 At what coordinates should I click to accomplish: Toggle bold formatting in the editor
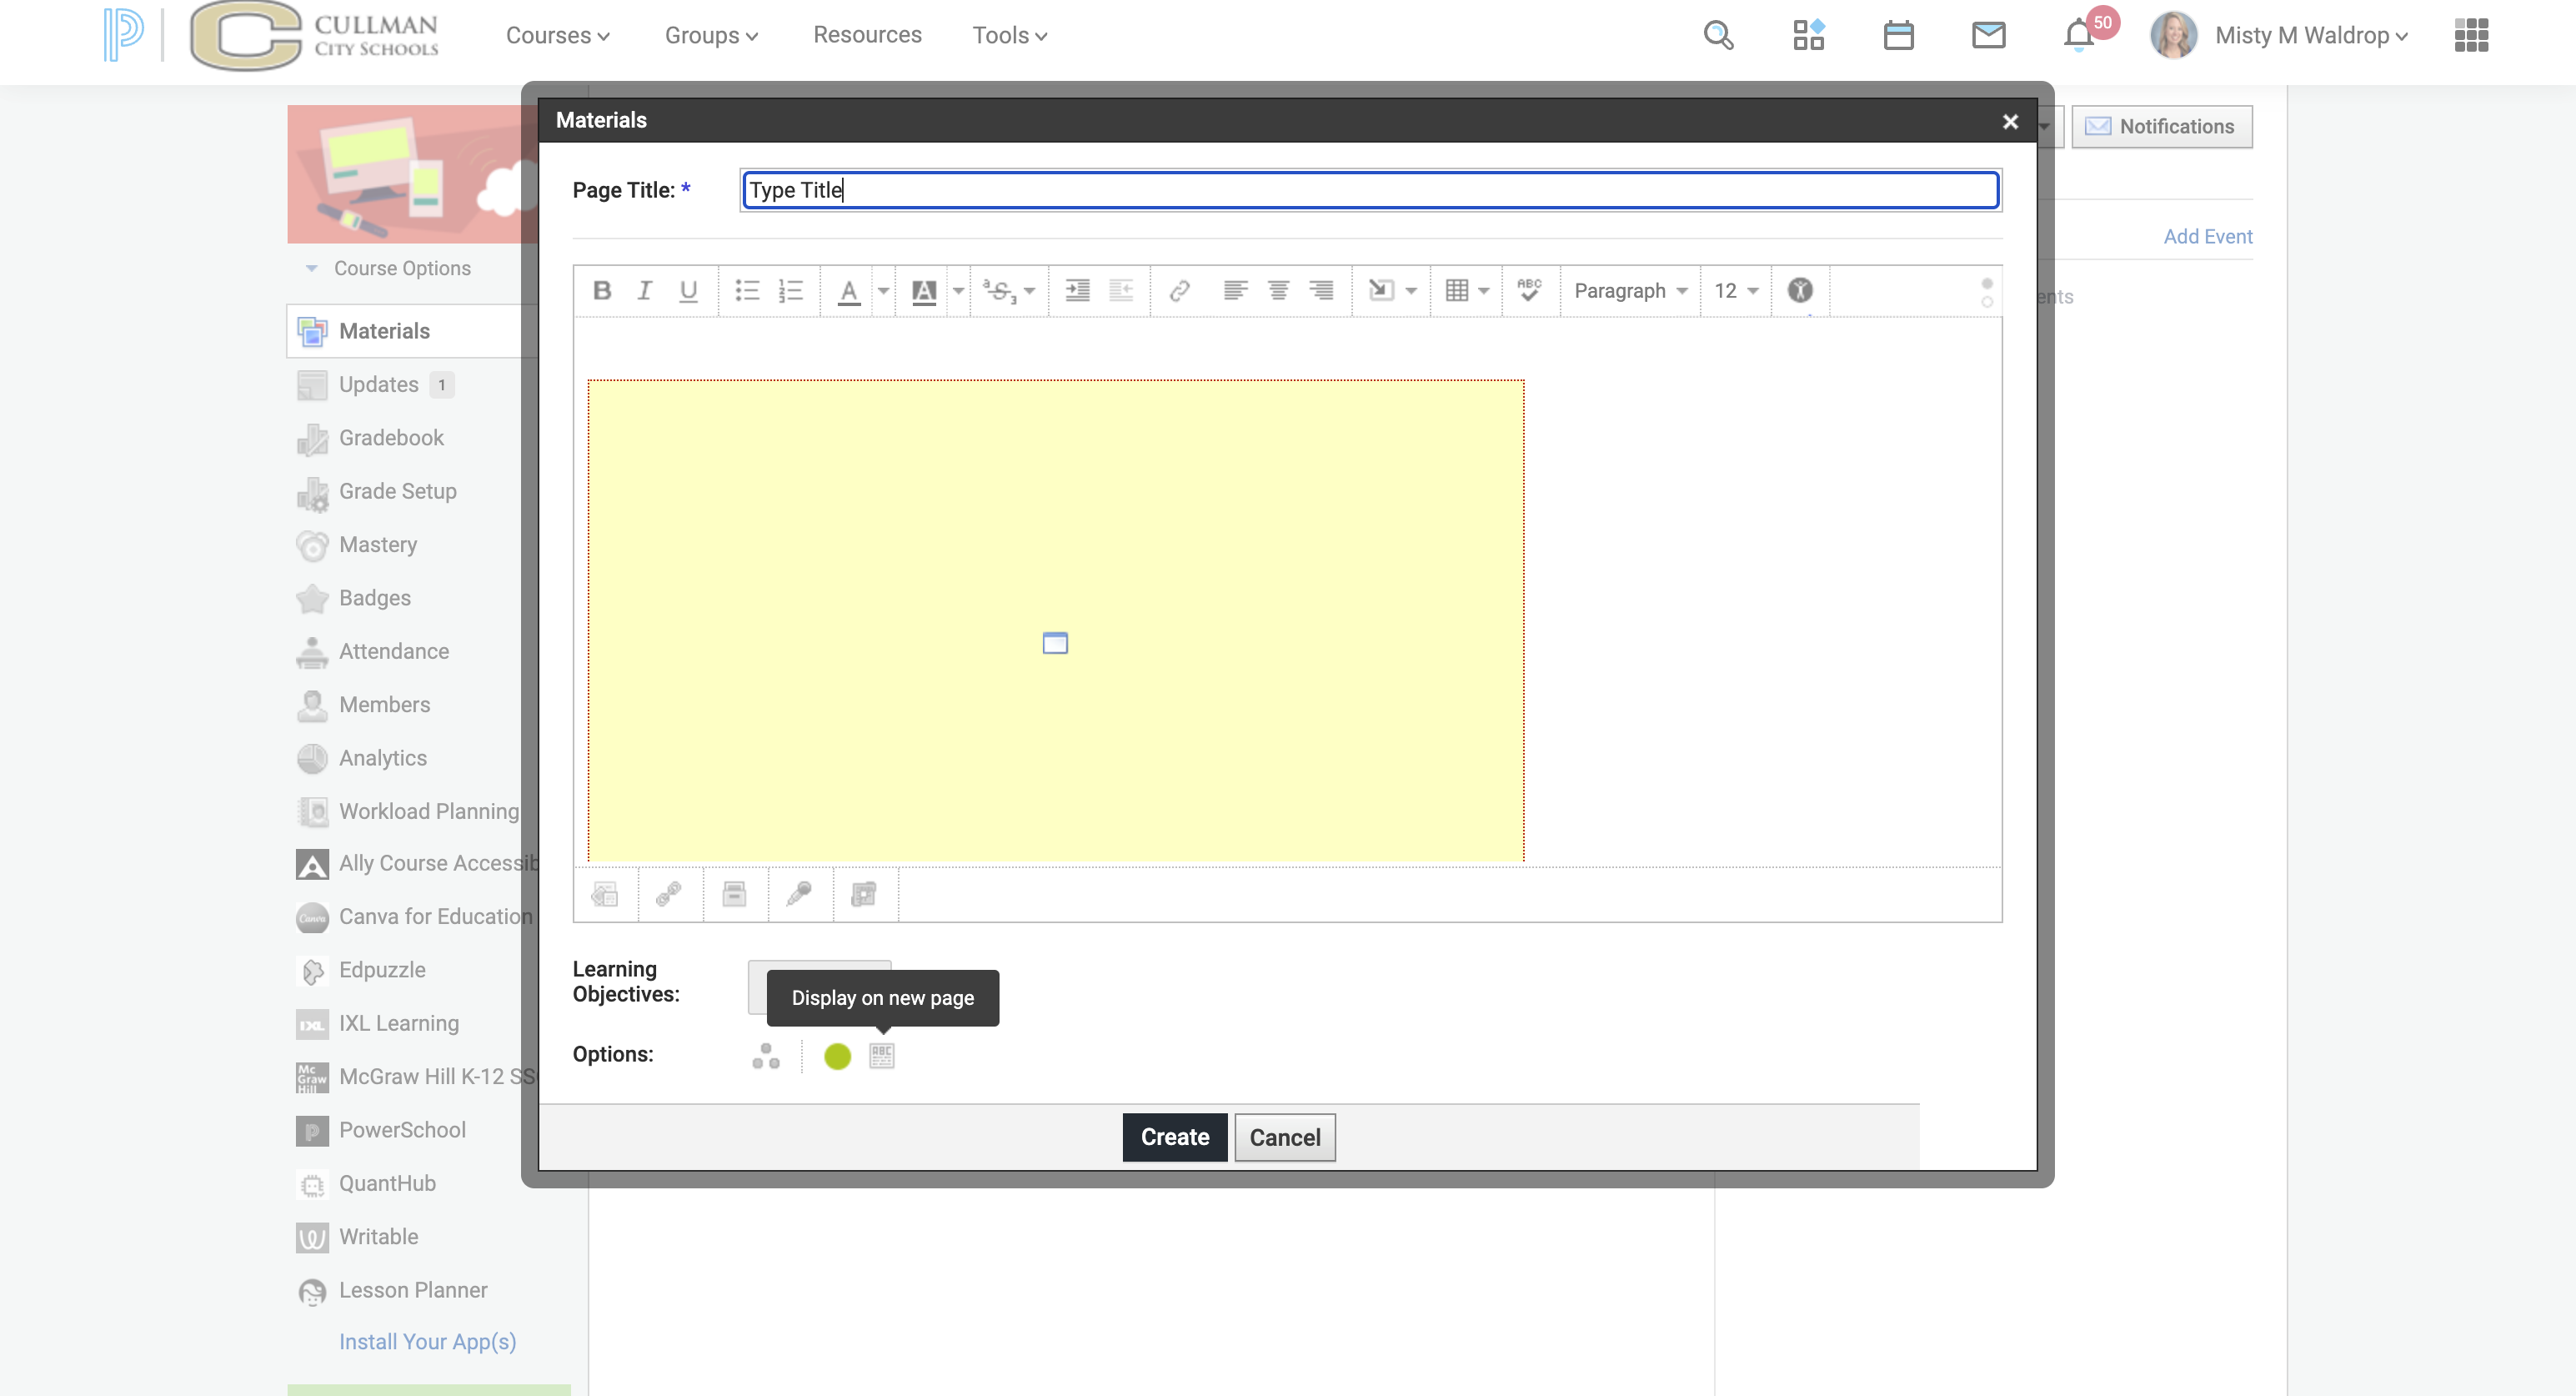(x=601, y=291)
